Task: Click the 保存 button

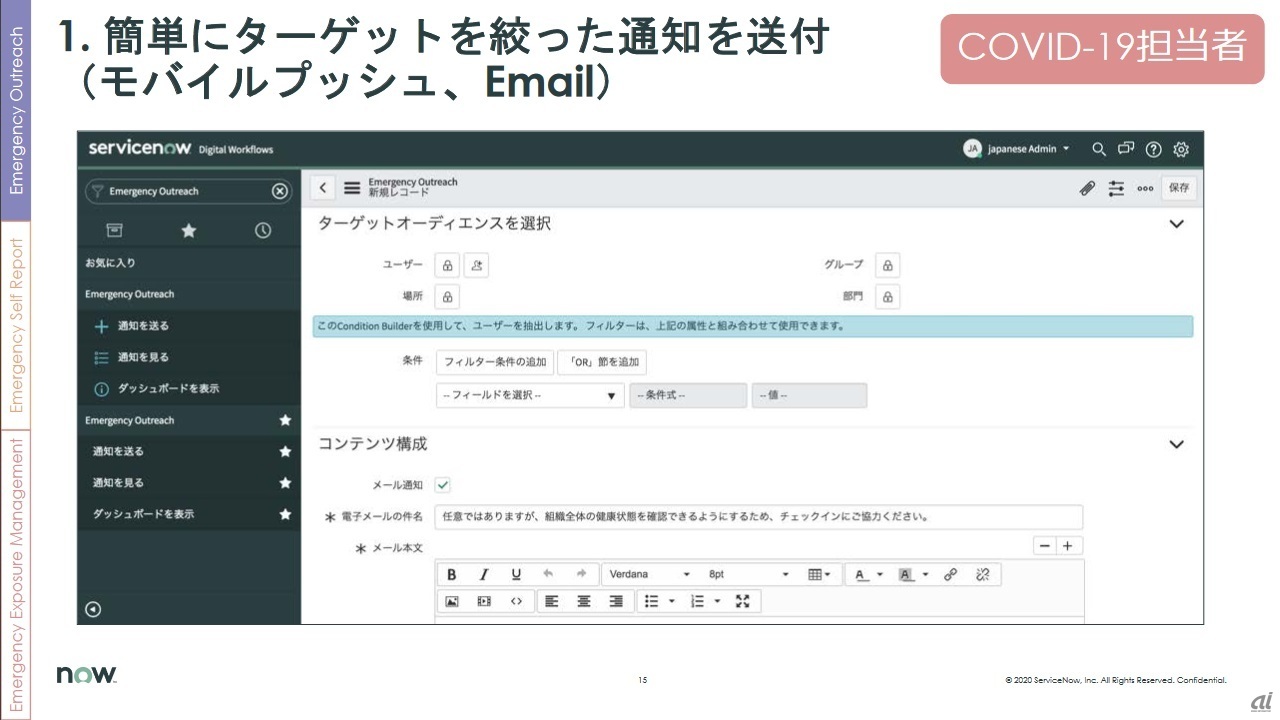Action: coord(1179,188)
